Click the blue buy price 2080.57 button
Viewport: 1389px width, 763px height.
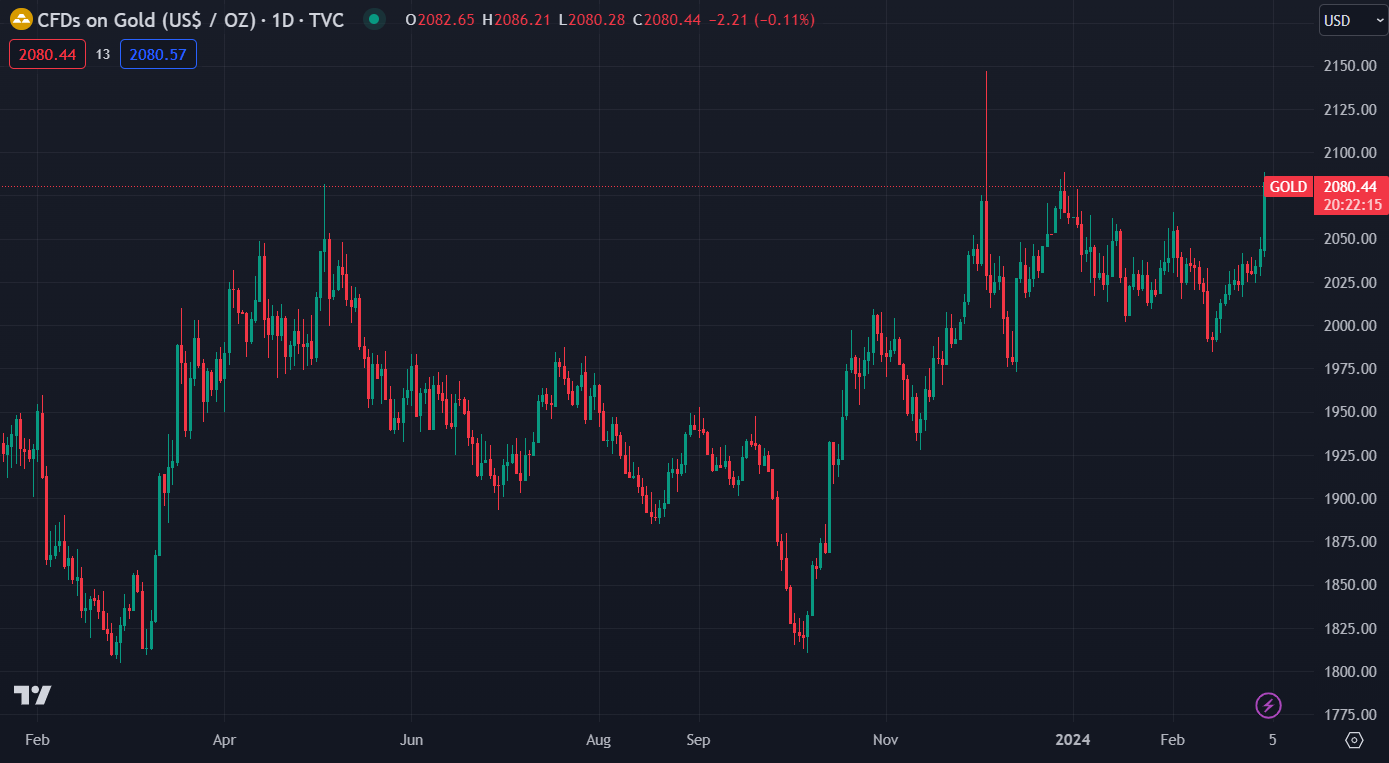click(x=158, y=55)
